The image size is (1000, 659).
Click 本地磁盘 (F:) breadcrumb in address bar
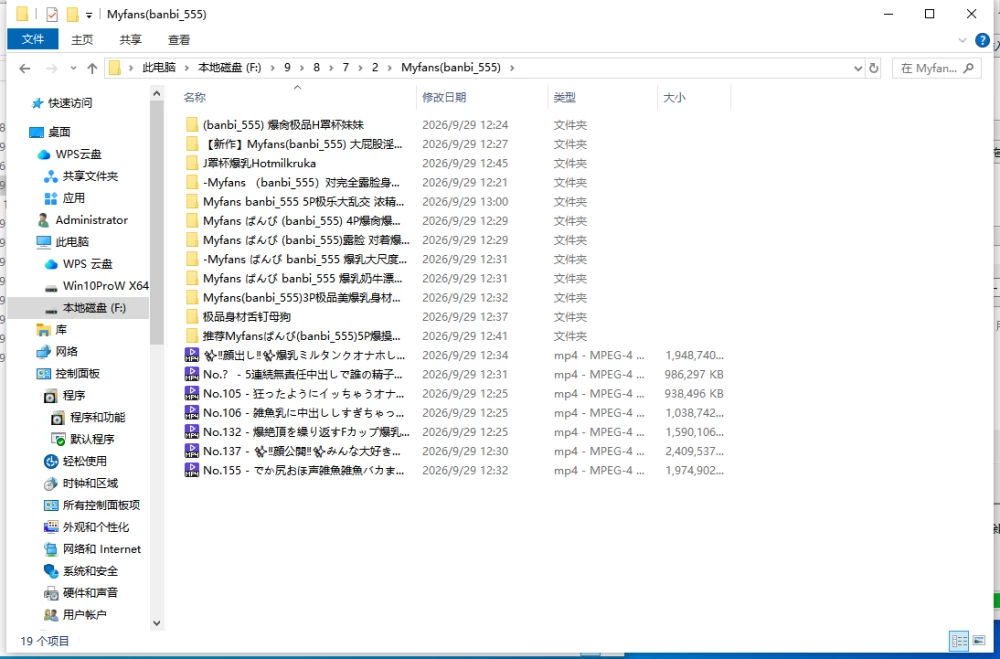point(230,68)
